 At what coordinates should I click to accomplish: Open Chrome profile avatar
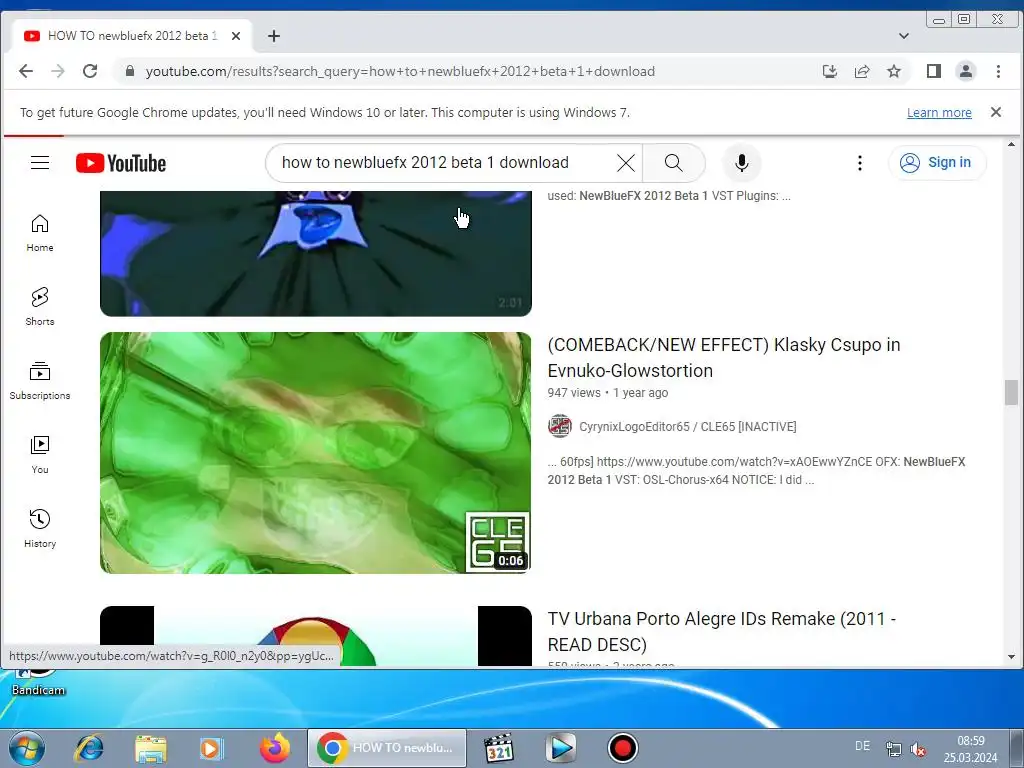point(966,71)
